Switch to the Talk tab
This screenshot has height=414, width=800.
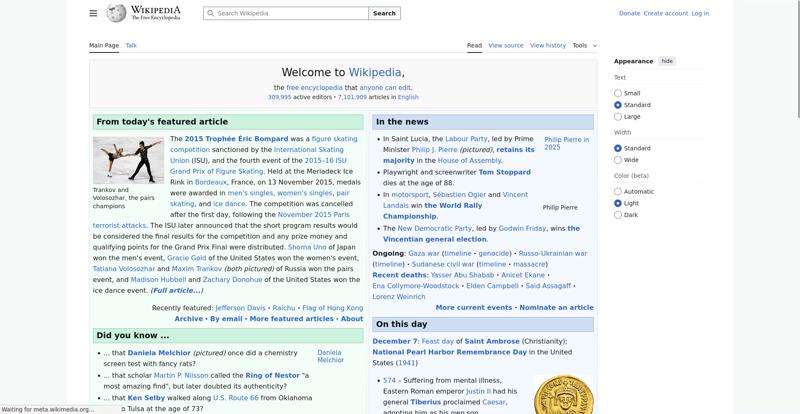tap(131, 45)
